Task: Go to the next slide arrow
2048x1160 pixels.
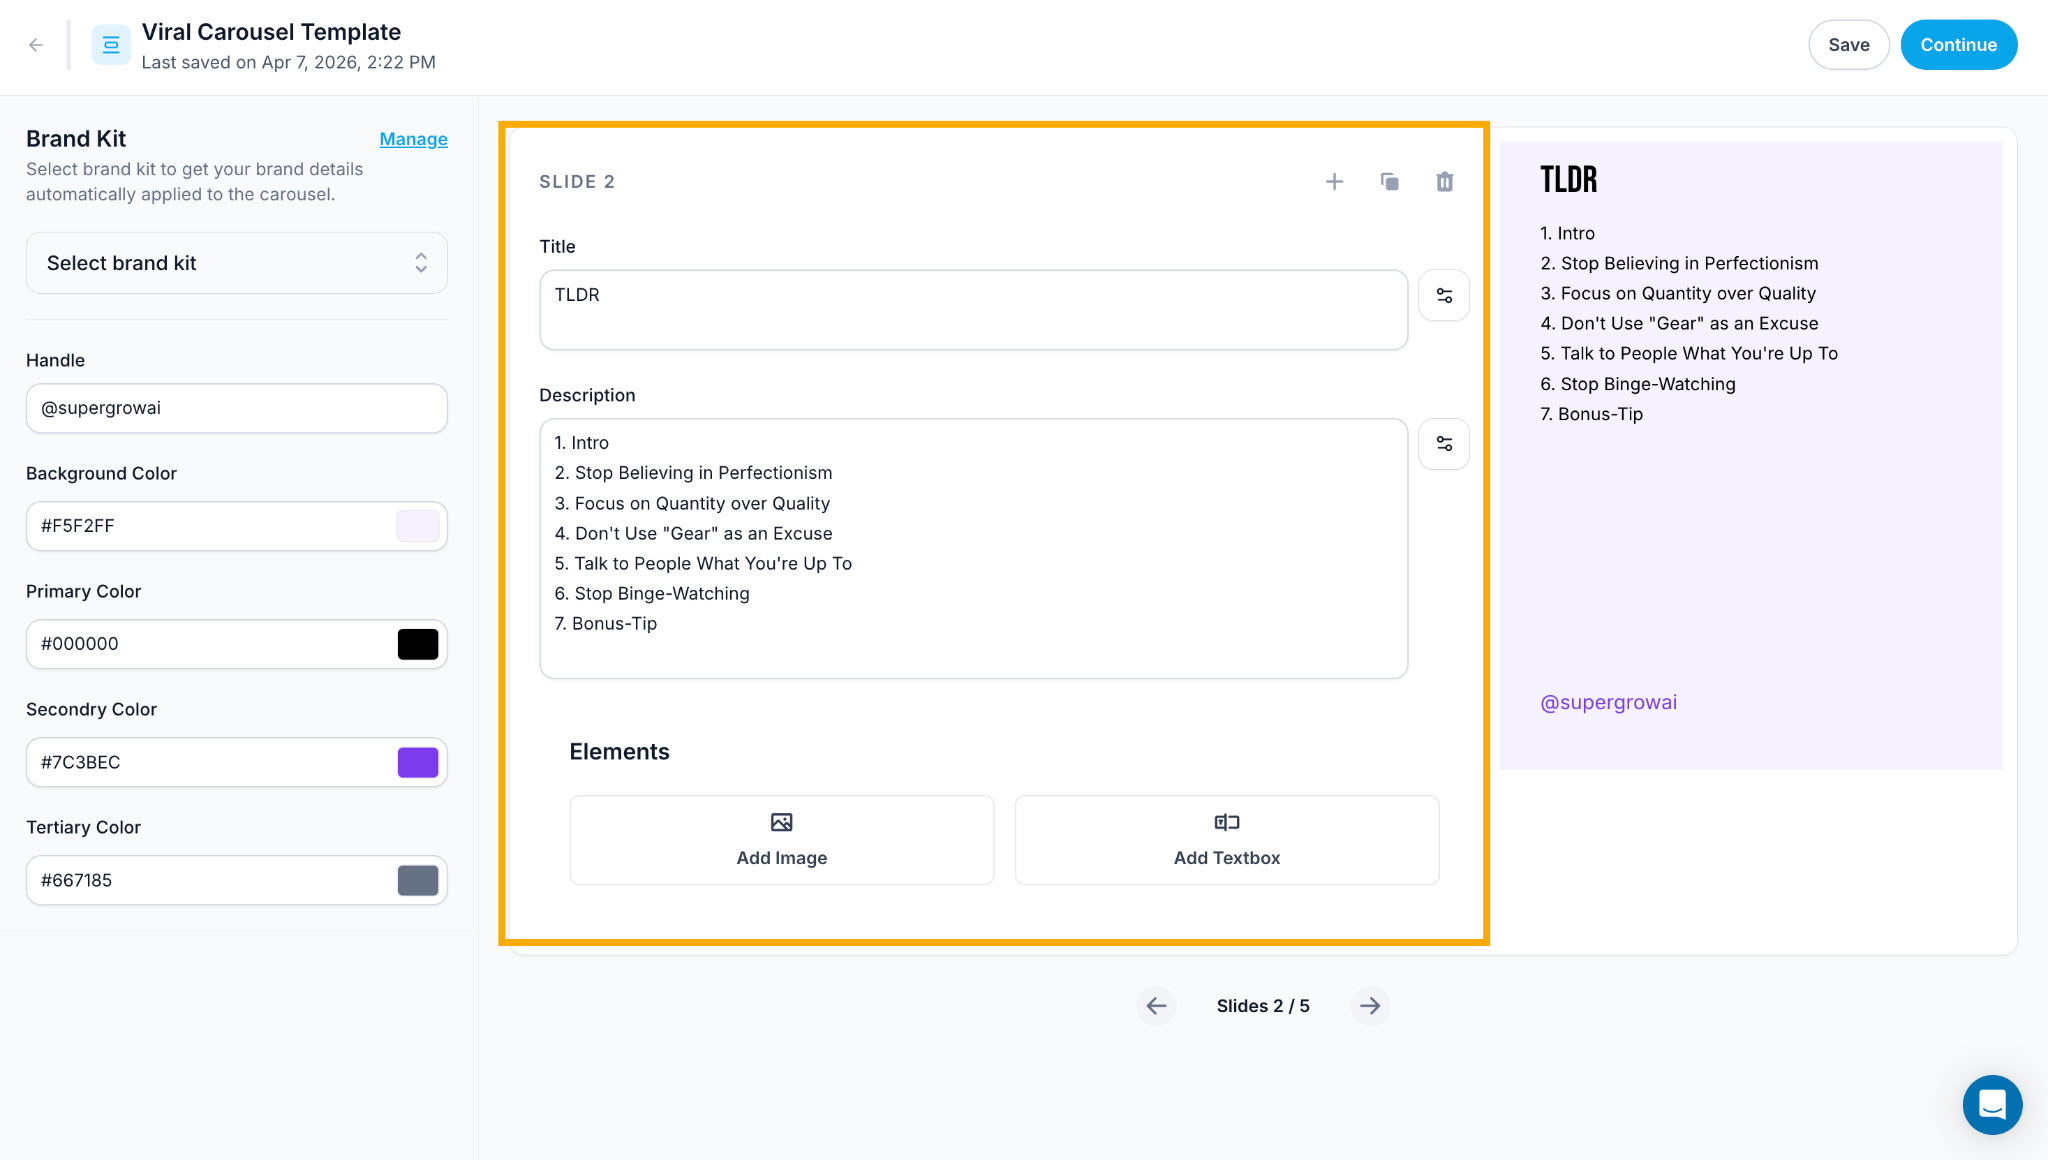Action: click(1370, 1006)
